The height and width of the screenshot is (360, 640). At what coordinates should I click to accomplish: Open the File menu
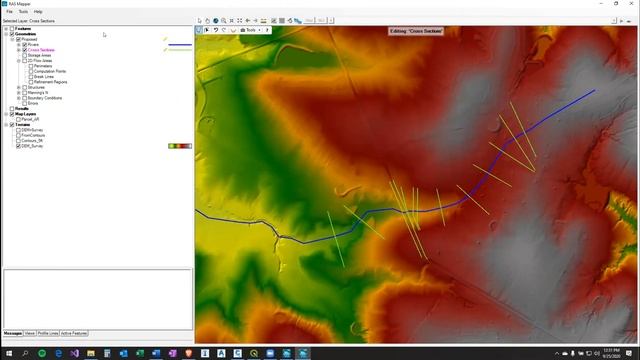coord(9,12)
